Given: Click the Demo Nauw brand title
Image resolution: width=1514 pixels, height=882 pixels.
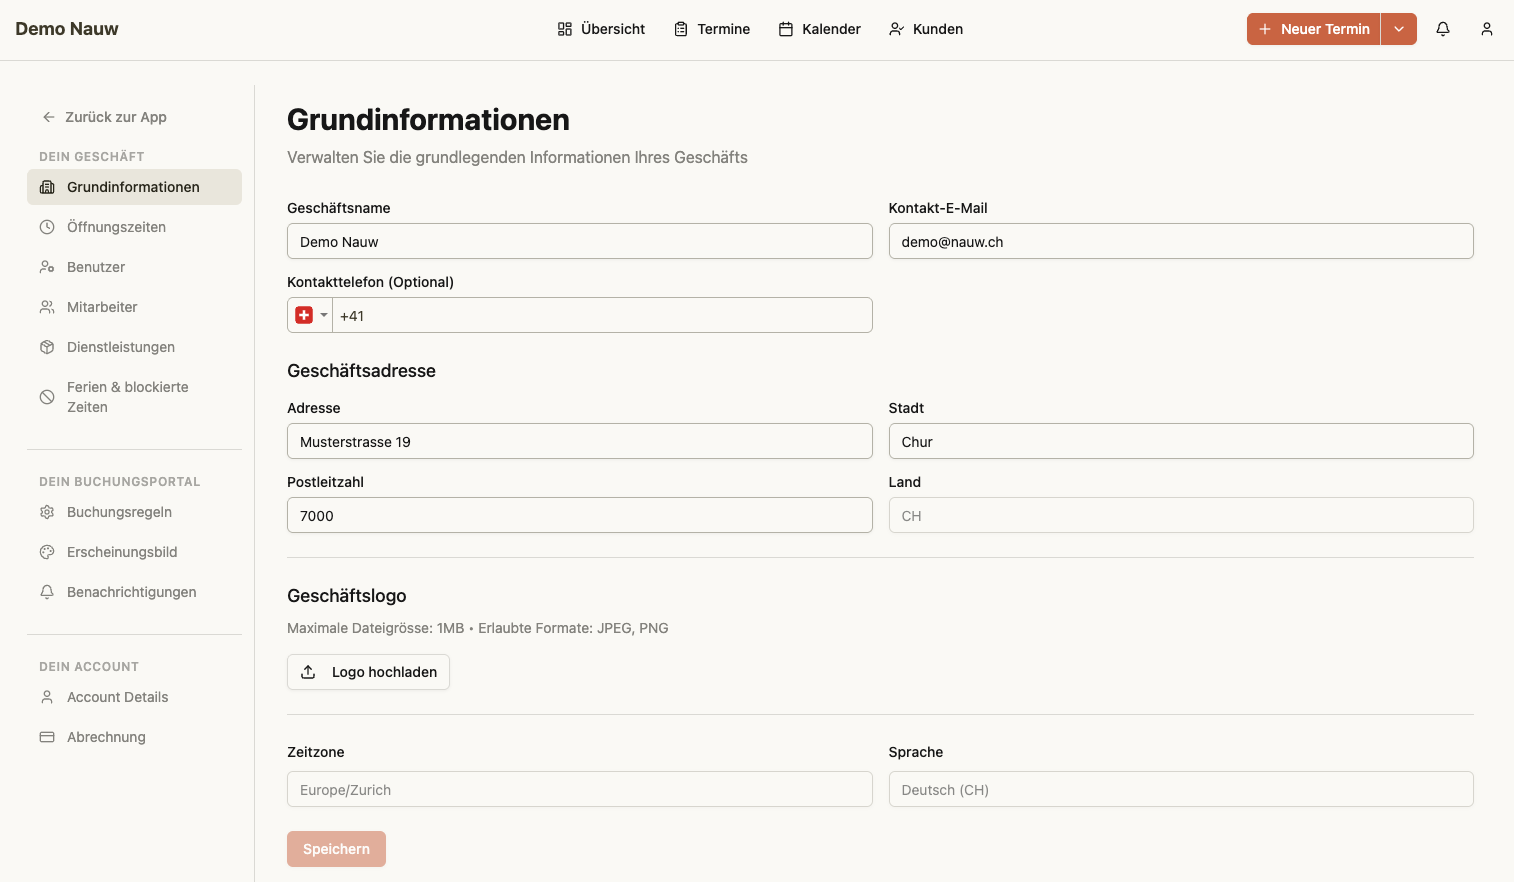Looking at the screenshot, I should (x=67, y=29).
